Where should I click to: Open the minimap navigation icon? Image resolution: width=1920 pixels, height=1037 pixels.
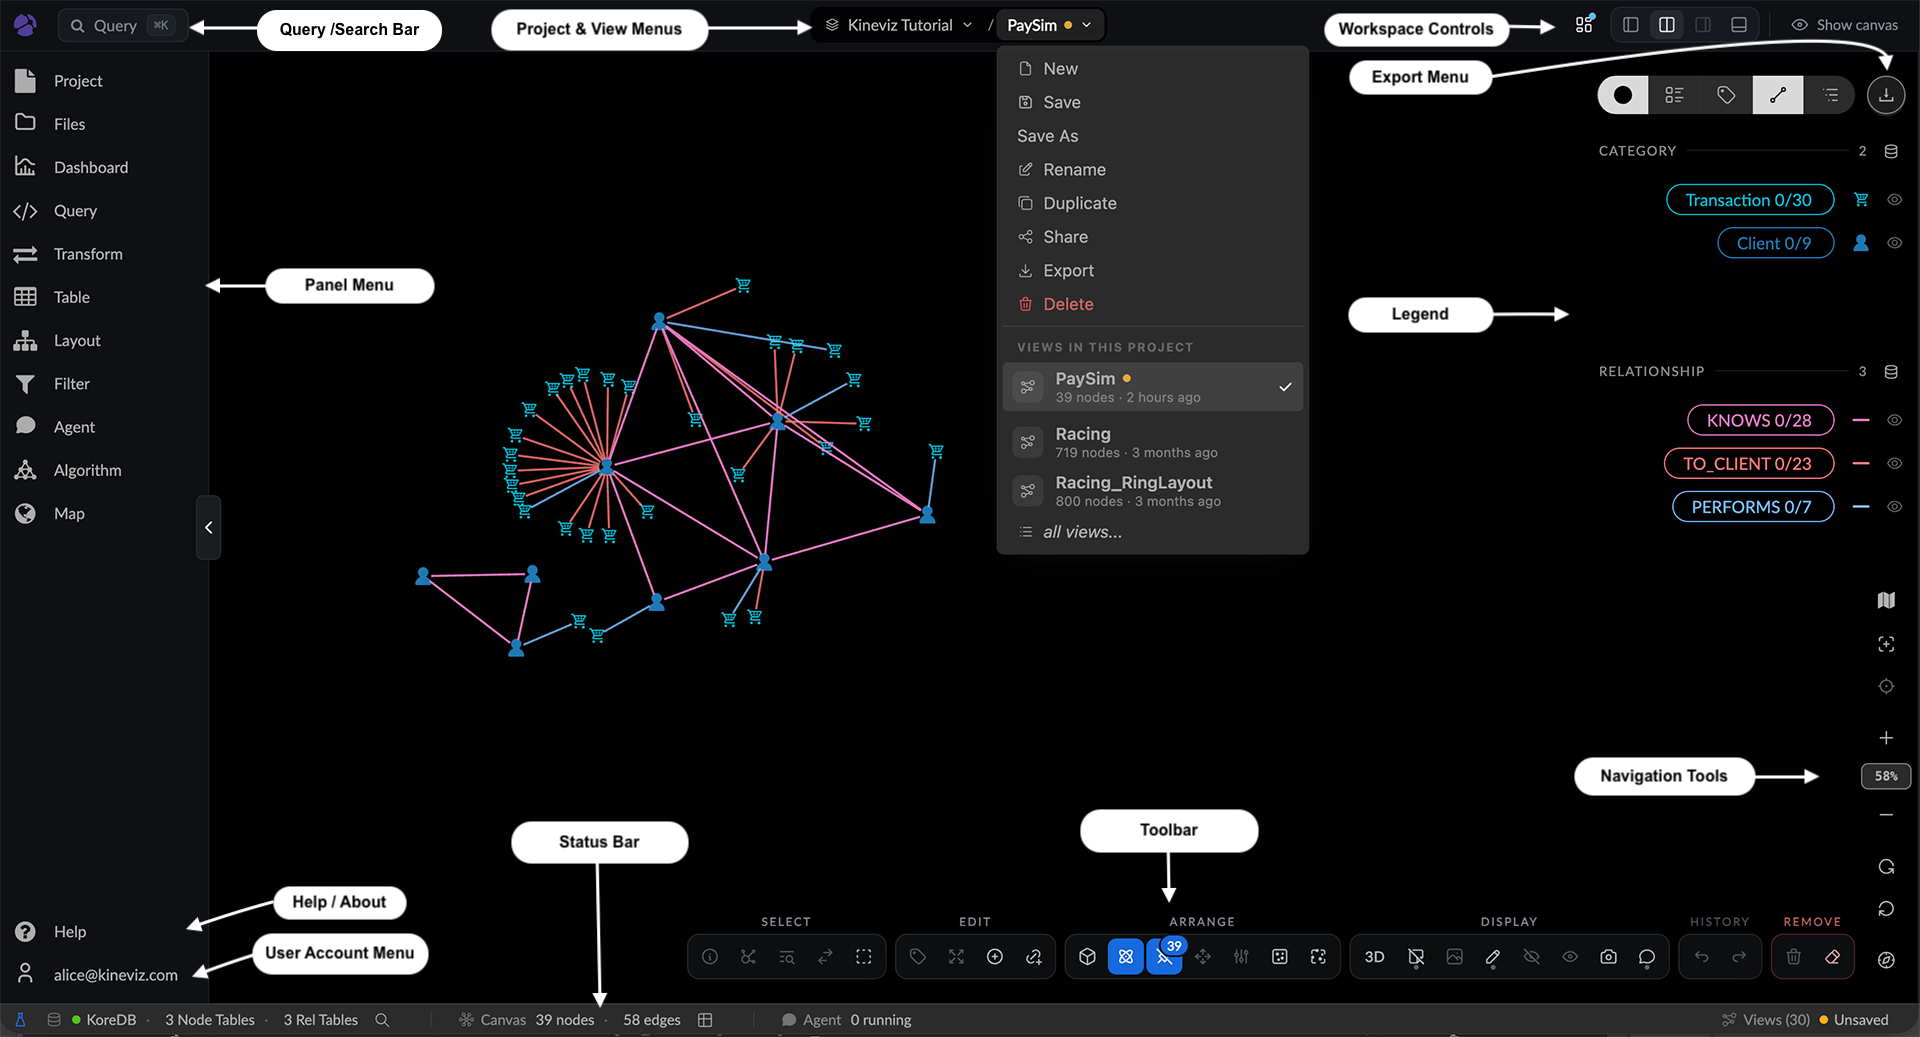click(x=1886, y=600)
